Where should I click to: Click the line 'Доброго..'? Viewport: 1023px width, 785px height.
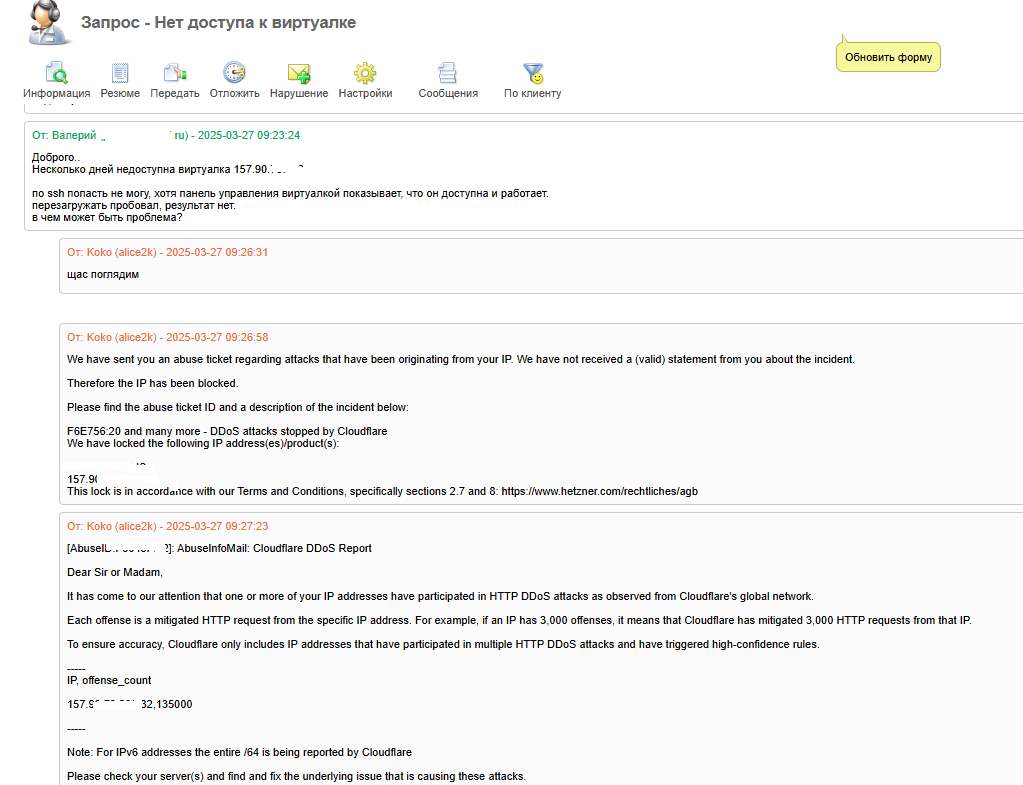click(x=56, y=157)
